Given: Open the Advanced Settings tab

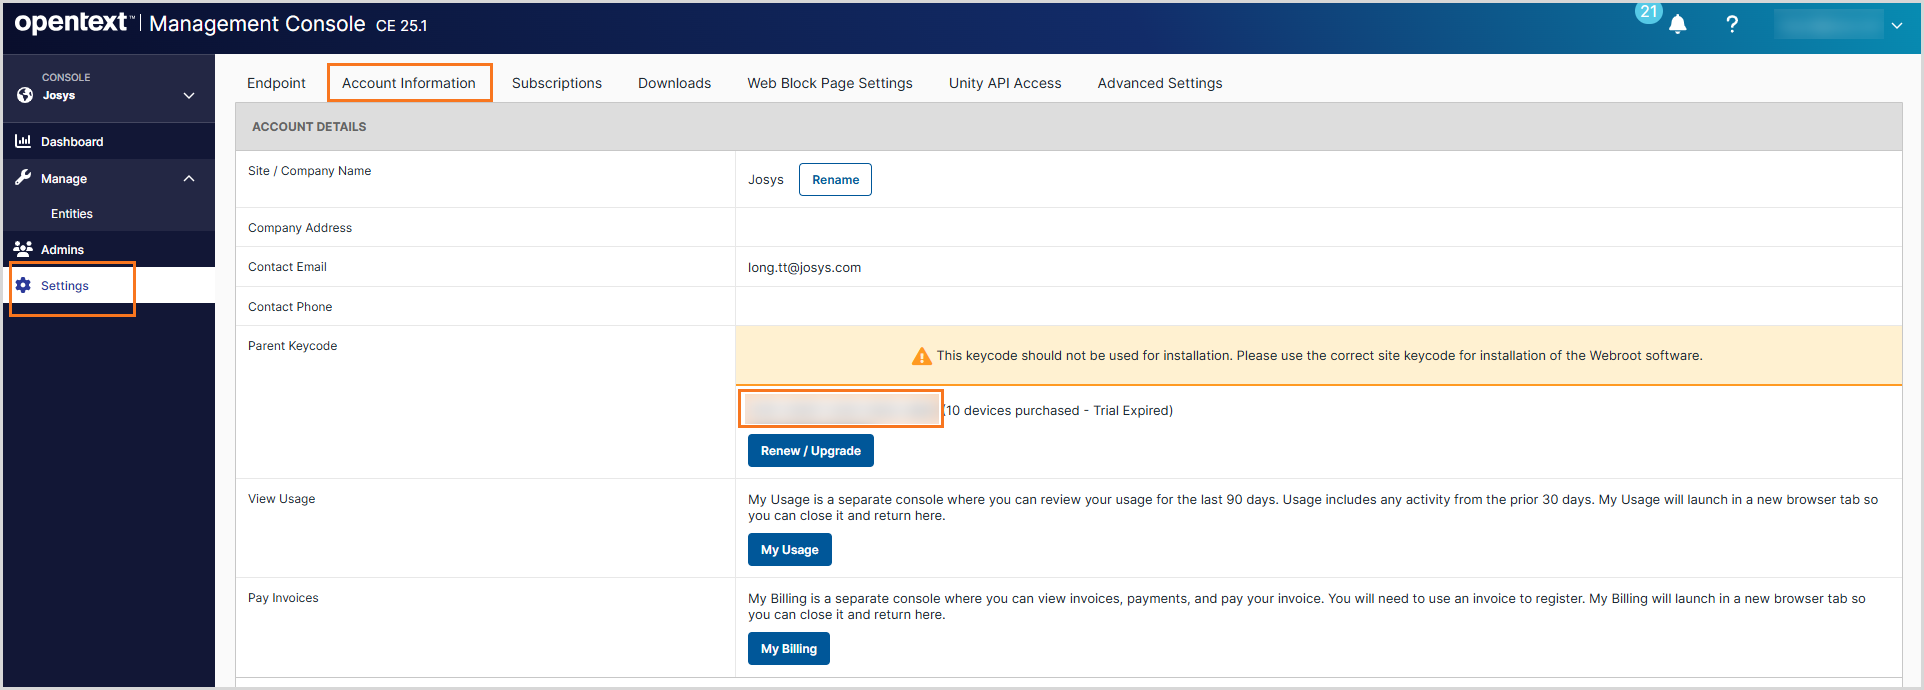Looking at the screenshot, I should [1160, 83].
